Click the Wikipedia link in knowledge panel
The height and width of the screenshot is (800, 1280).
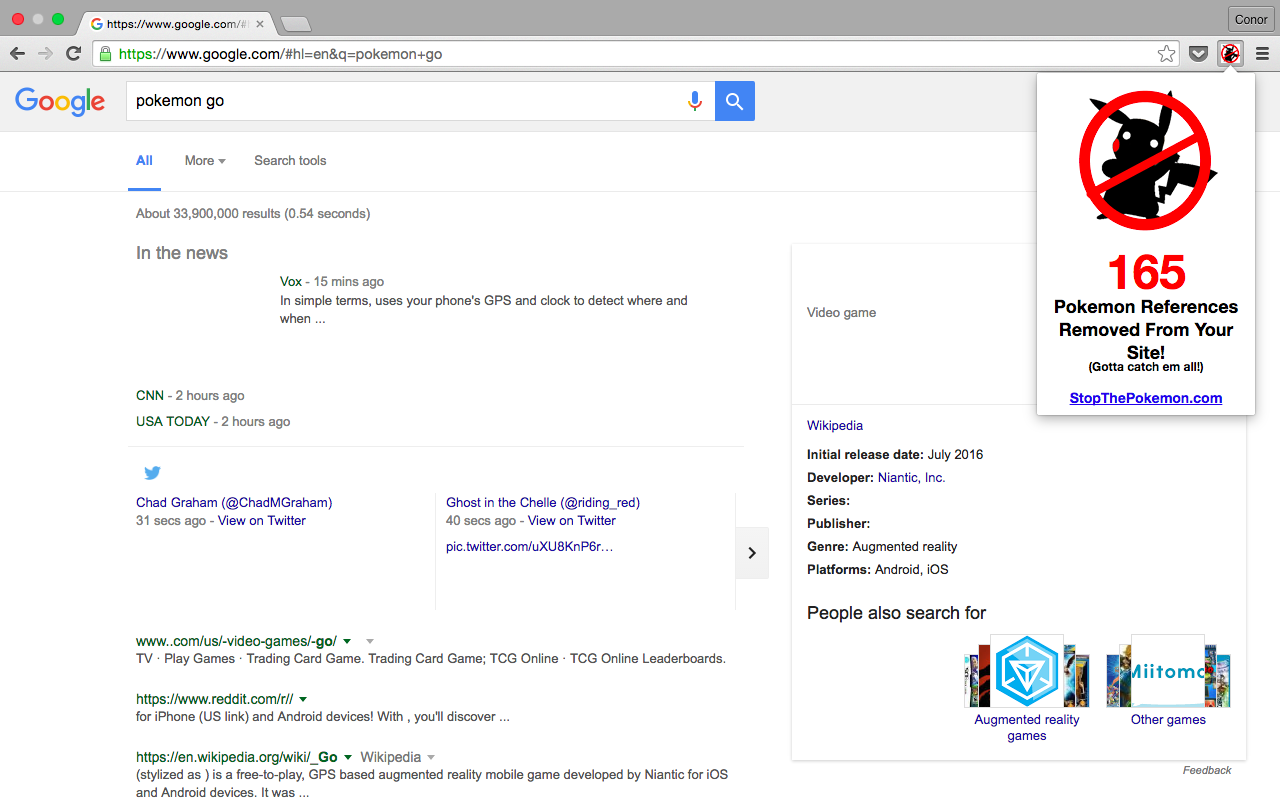[x=835, y=425]
